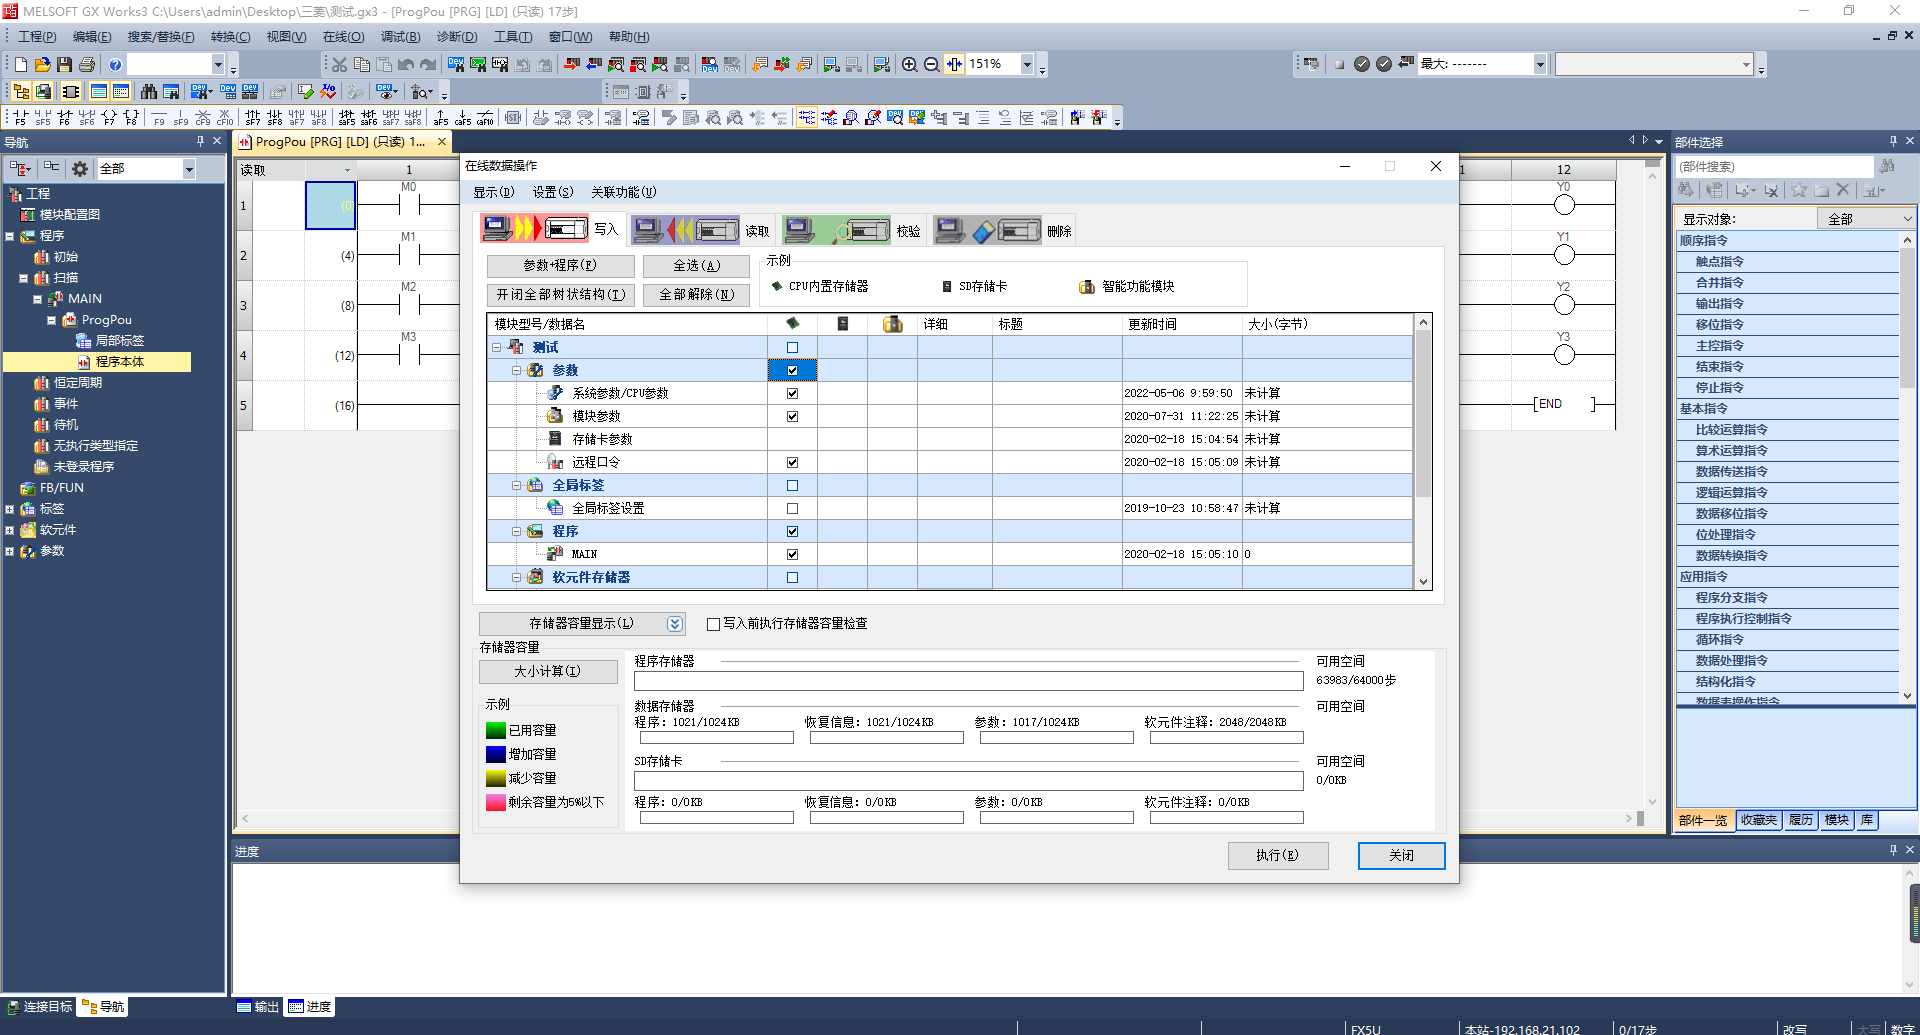Open the 在线(O) menu
This screenshot has height=1035, width=1920.
click(x=343, y=37)
